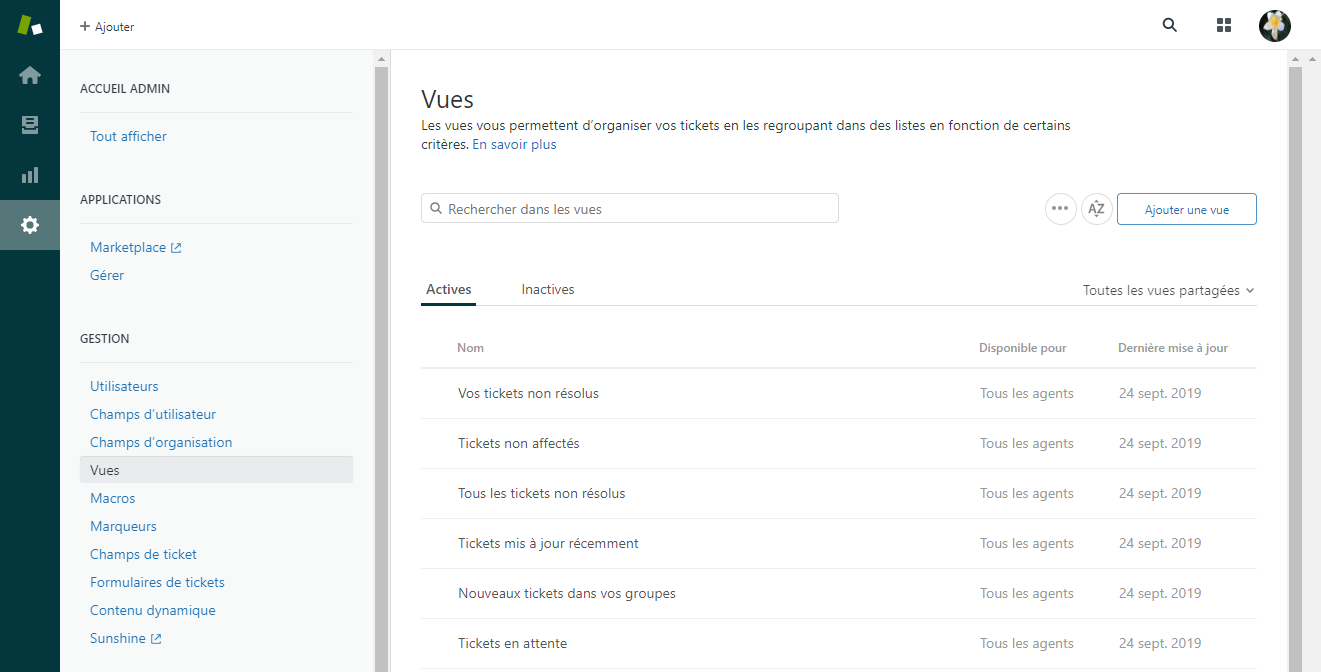Switch to the Inactives tab

pyautogui.click(x=548, y=289)
